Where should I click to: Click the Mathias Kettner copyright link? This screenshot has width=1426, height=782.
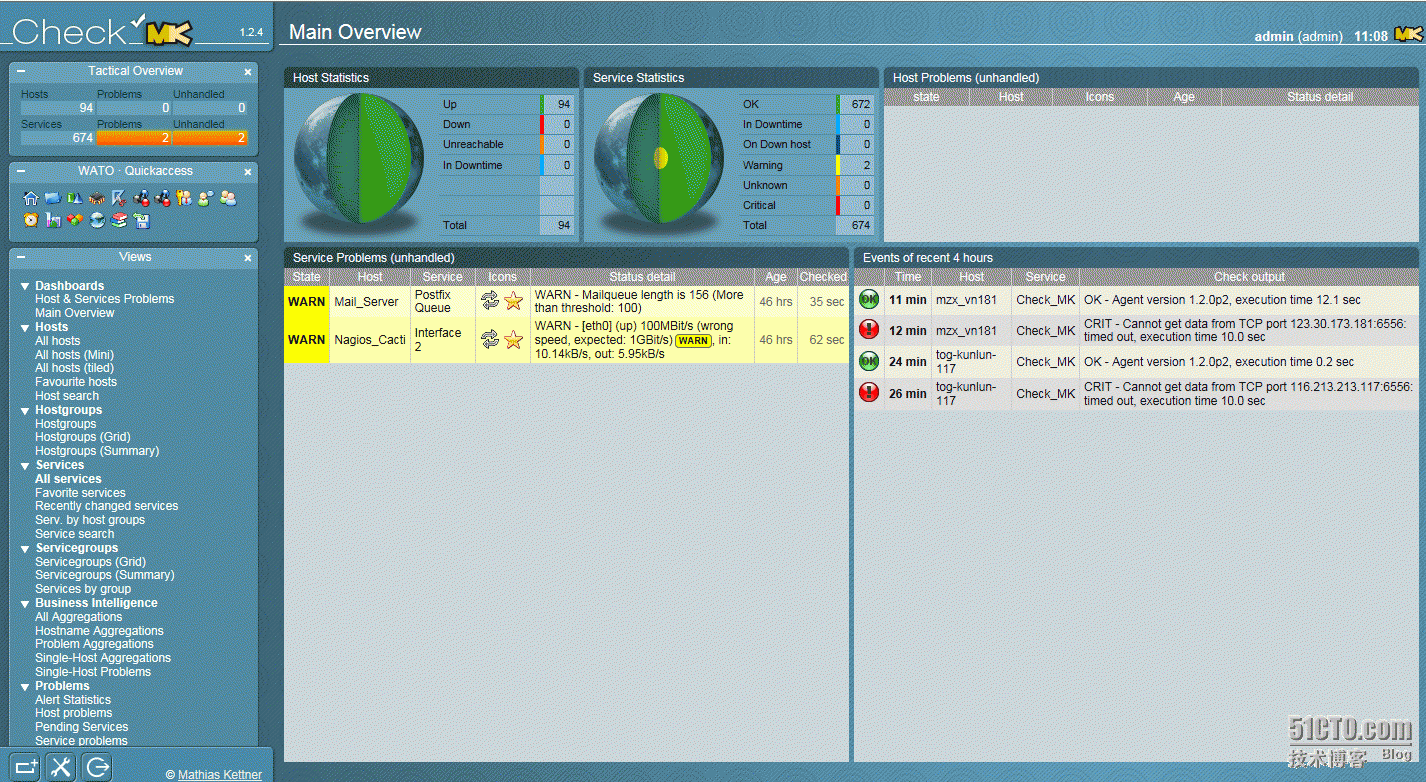(220, 775)
